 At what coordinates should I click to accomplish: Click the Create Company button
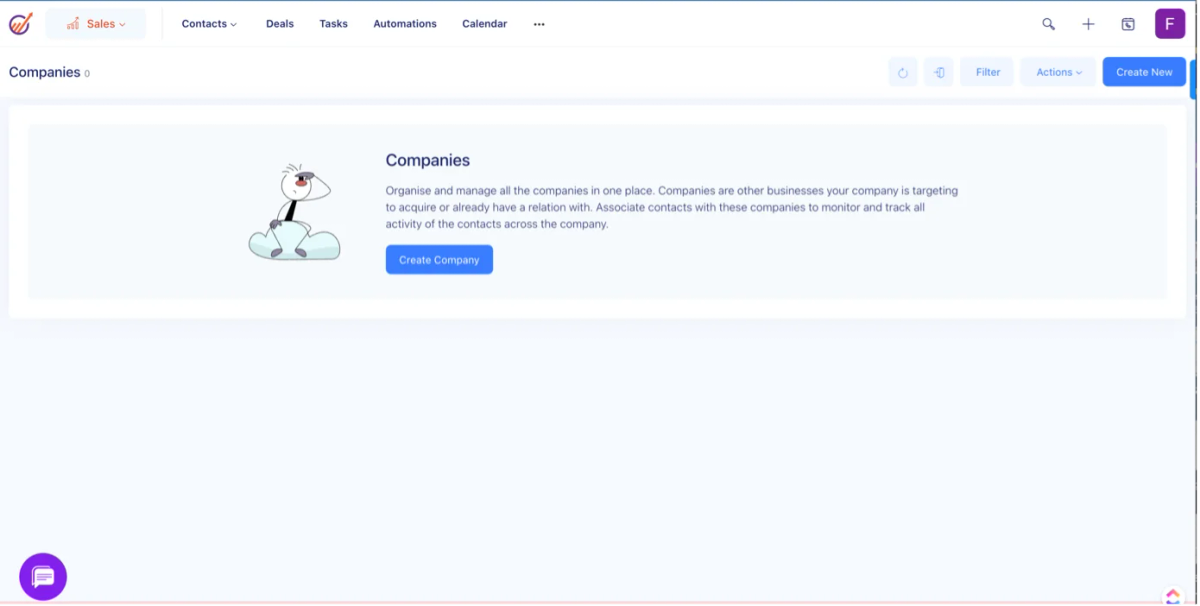439,260
